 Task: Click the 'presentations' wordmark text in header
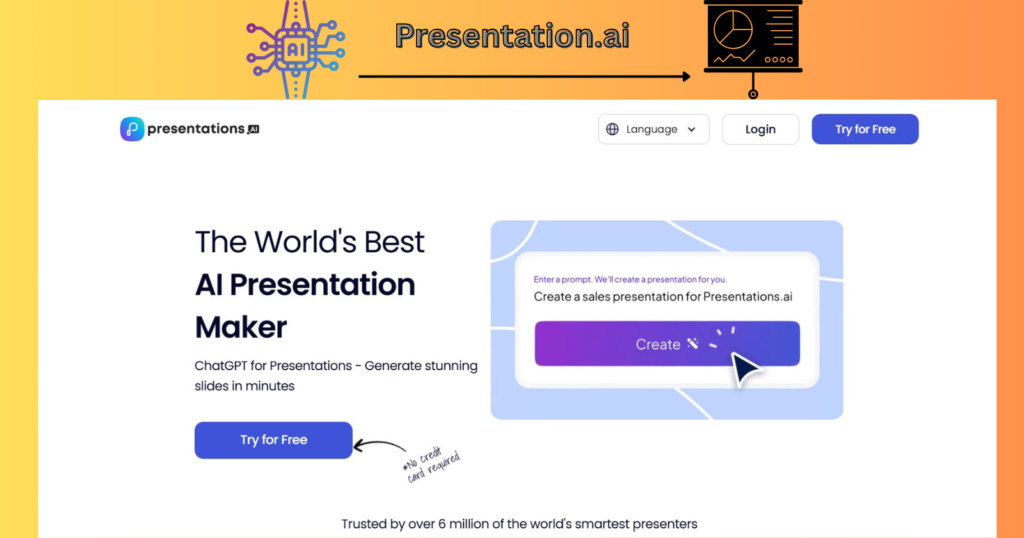(x=196, y=129)
